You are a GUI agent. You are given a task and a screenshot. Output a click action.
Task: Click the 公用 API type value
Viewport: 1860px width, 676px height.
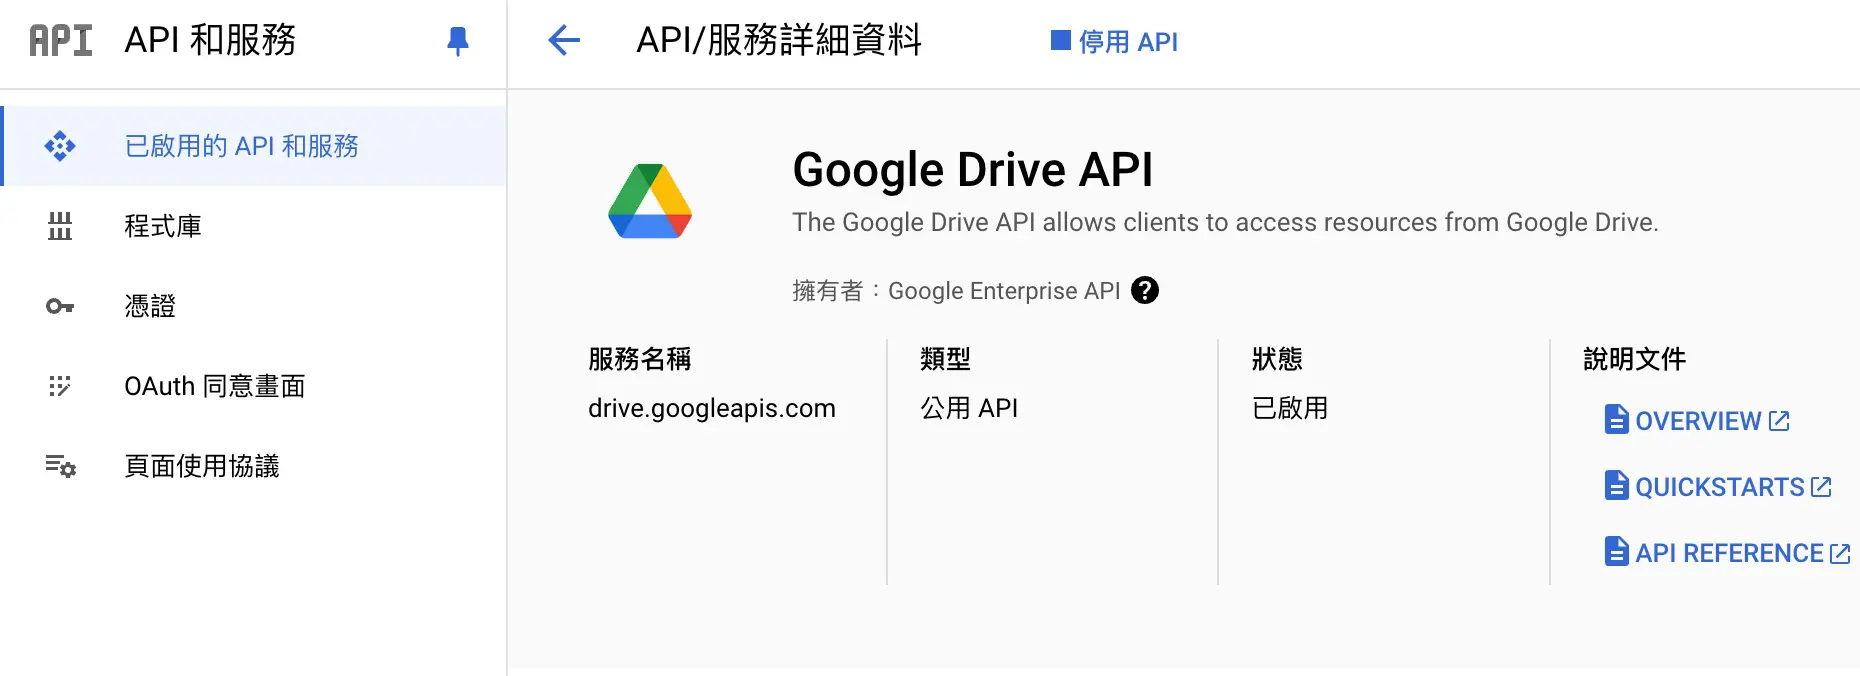969,408
